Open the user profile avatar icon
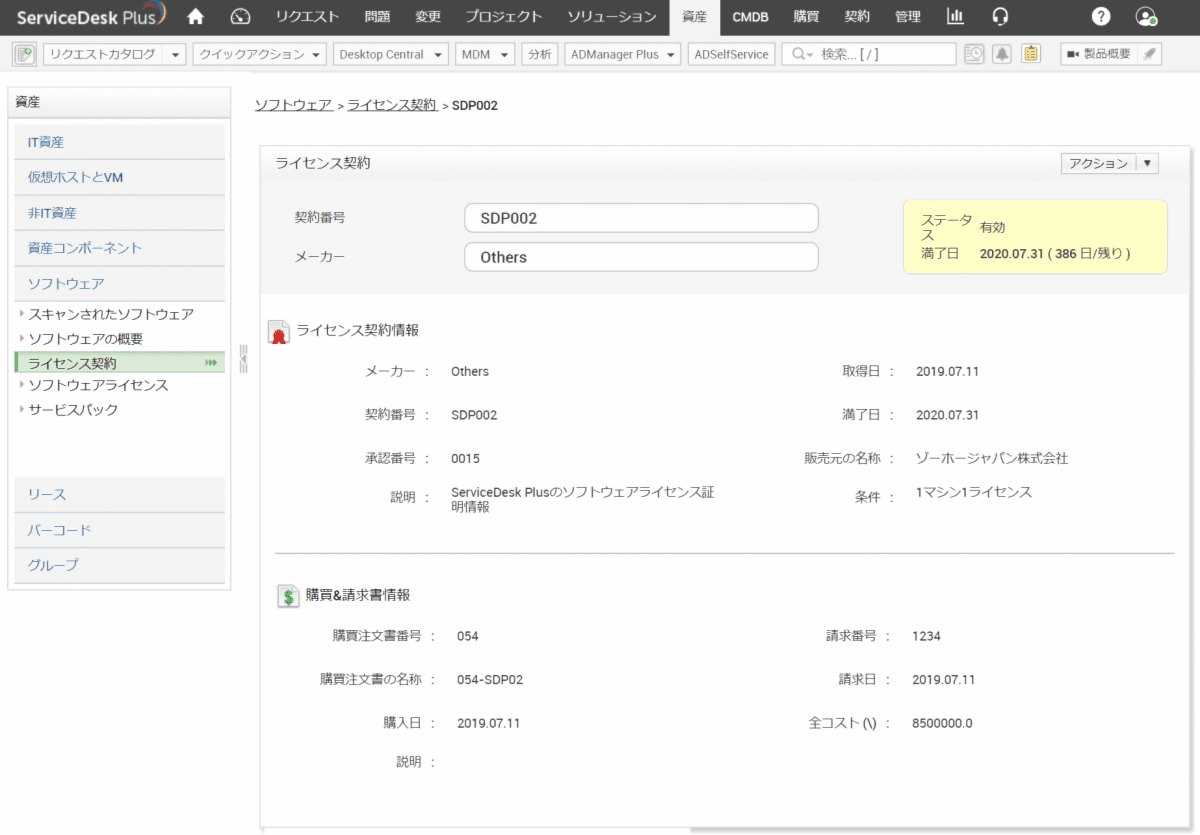The image size is (1200, 835). 1146,16
